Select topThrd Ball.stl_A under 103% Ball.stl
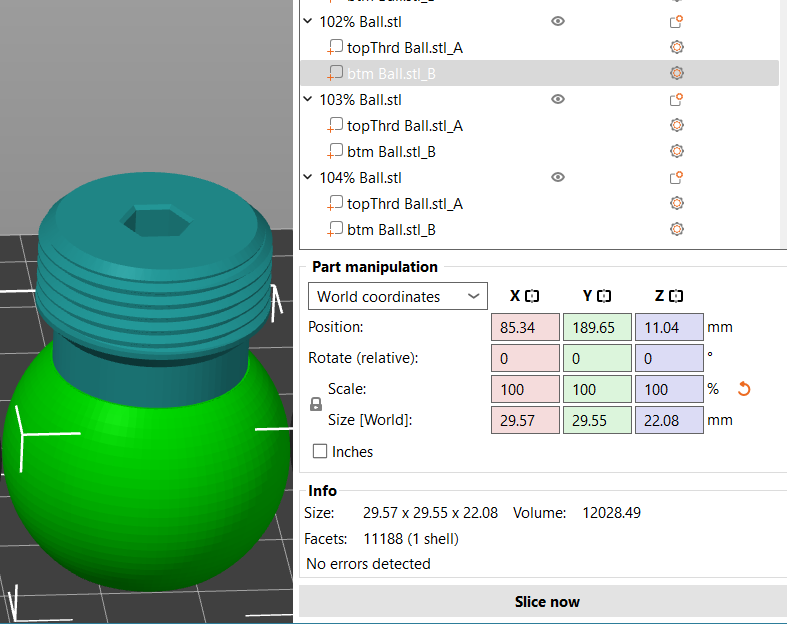The image size is (787, 624). [x=540, y=126]
